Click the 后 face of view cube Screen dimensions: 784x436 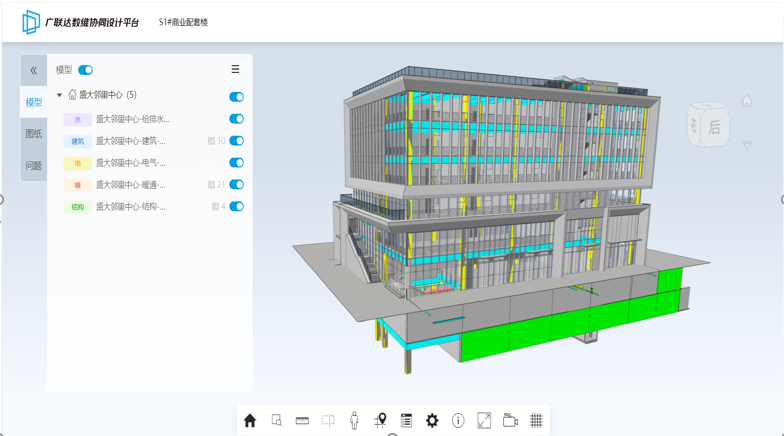tap(714, 127)
